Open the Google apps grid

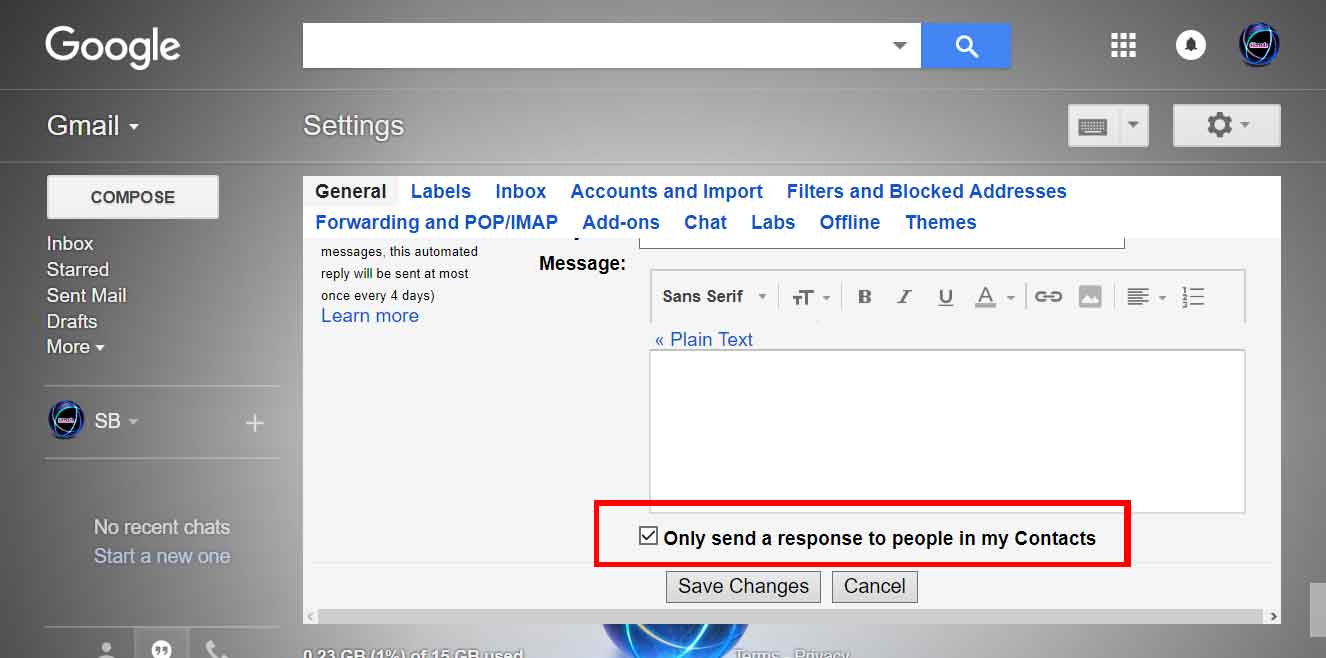1123,44
